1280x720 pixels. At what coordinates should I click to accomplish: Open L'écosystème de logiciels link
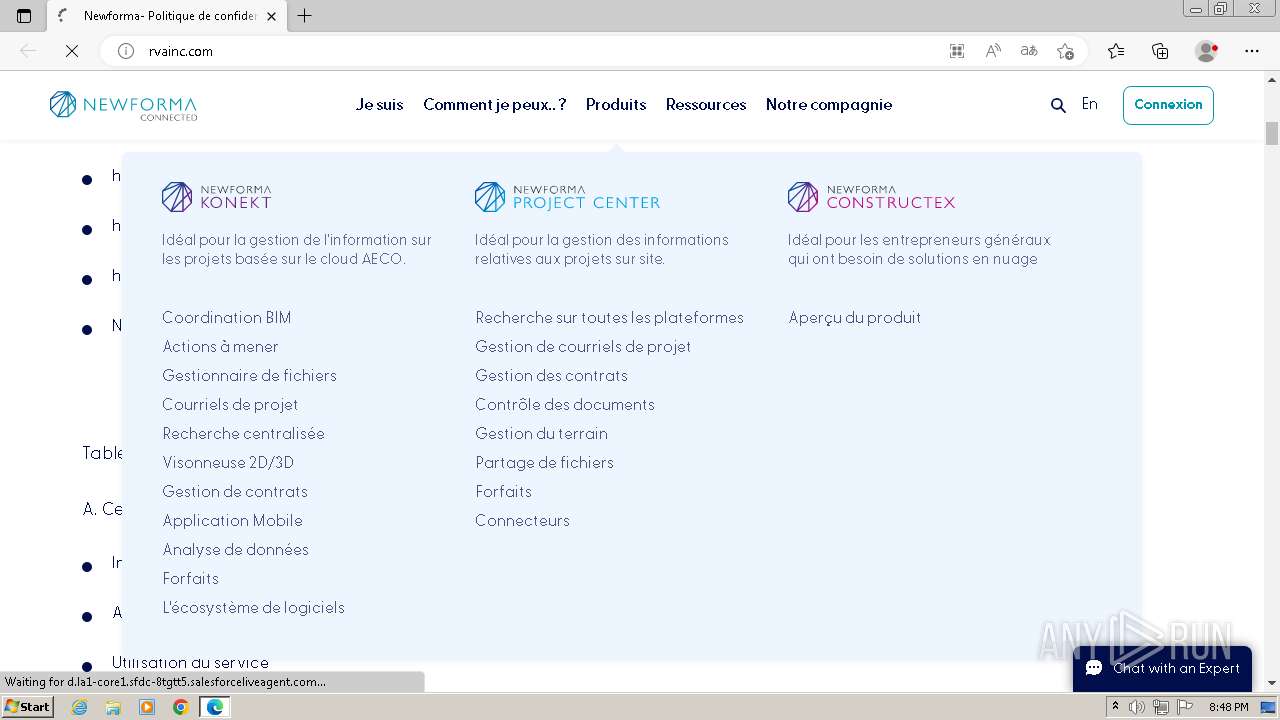coord(254,607)
